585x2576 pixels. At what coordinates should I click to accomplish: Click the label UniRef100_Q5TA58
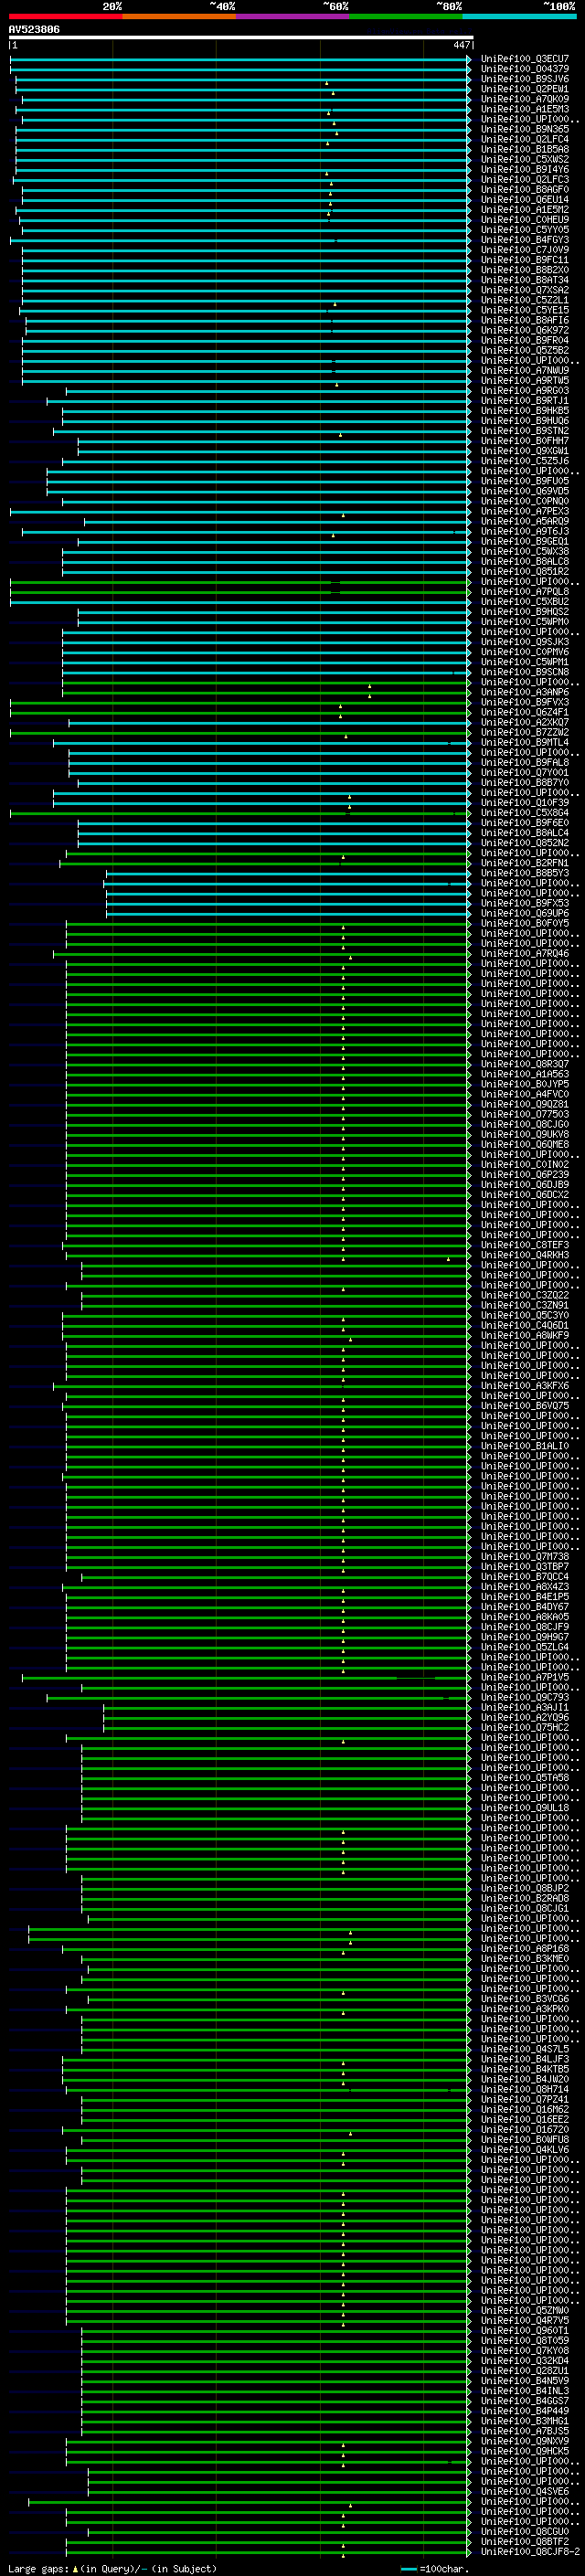524,1777
